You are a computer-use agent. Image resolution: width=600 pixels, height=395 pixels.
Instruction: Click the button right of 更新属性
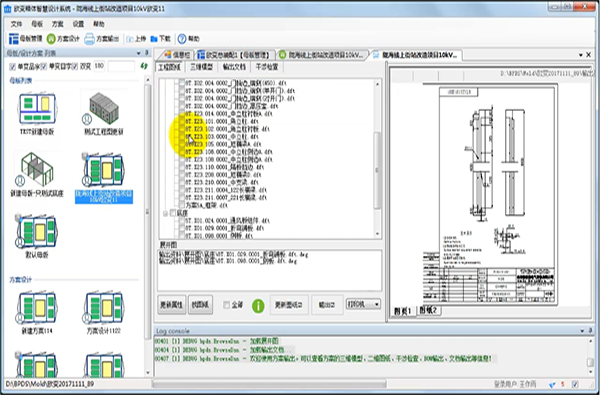pos(200,305)
